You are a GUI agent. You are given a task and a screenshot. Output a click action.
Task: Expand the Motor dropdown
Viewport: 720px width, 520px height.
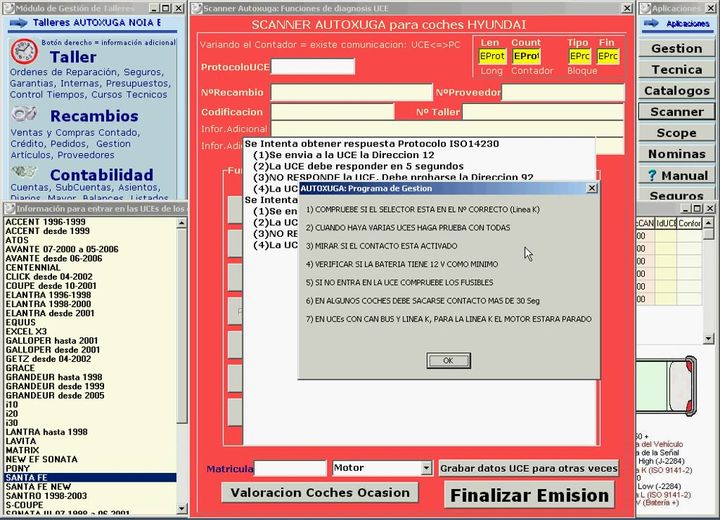(426, 468)
